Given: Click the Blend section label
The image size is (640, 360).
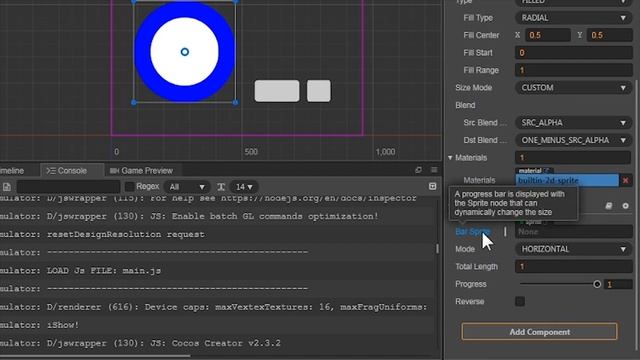Looking at the screenshot, I should click(x=465, y=105).
